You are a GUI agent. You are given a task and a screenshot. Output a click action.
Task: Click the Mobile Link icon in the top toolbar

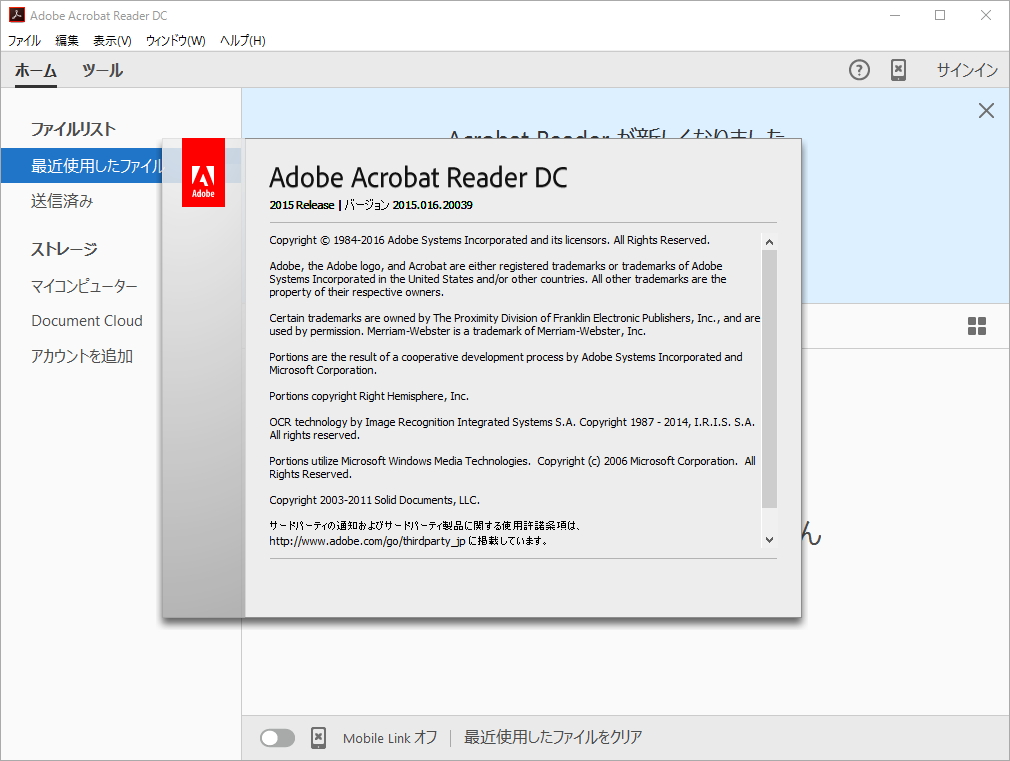(x=898, y=70)
